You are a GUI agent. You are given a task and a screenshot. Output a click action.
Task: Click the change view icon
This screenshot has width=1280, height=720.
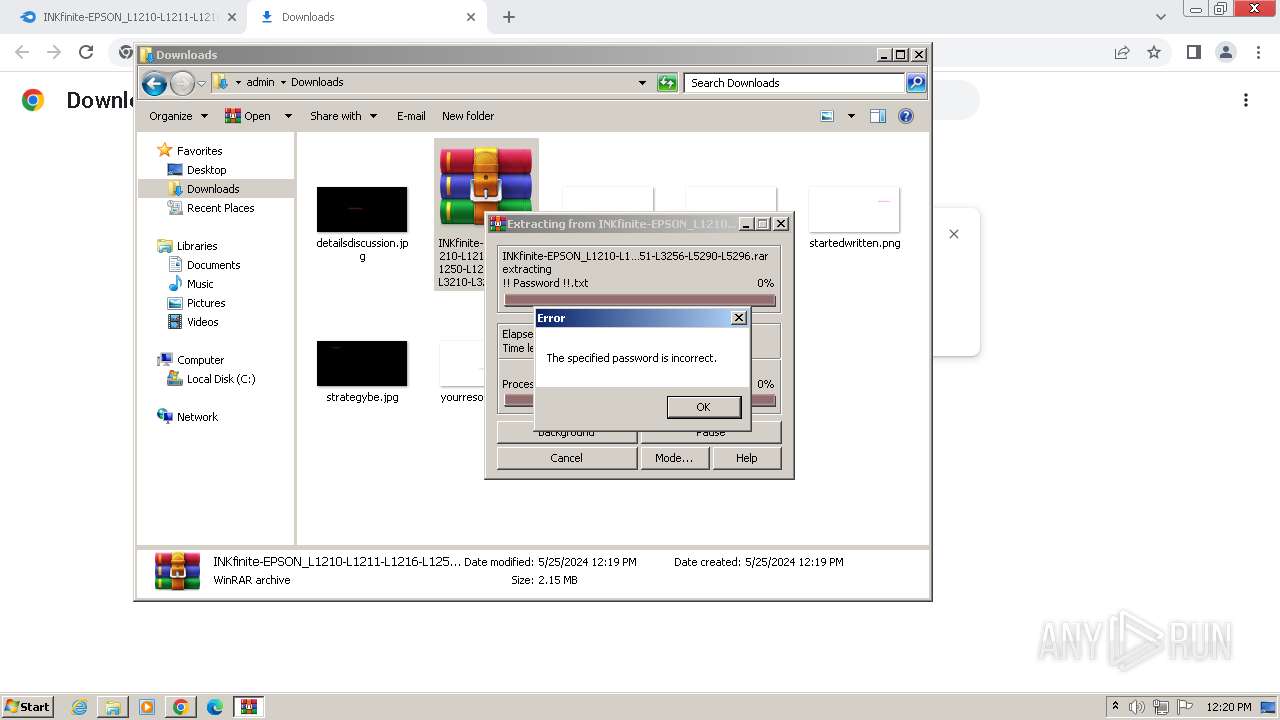[827, 116]
